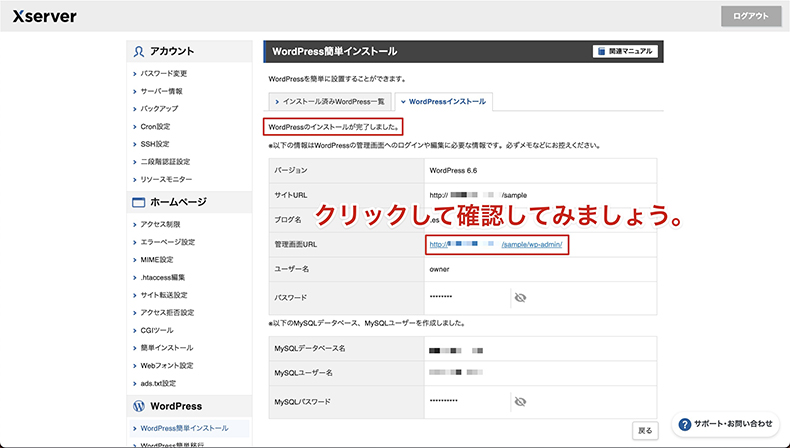The width and height of the screenshot is (790, 448).
Task: Open バックアップ in sidebar
Action: click(x=159, y=109)
